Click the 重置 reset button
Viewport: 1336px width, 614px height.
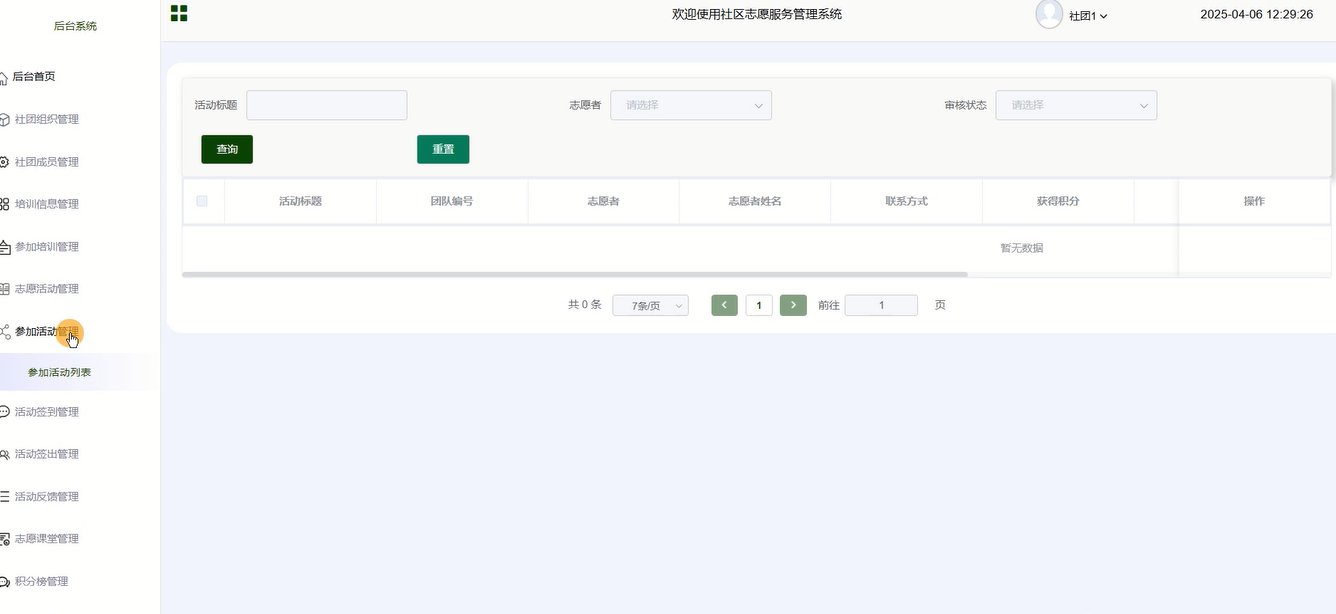pos(443,149)
